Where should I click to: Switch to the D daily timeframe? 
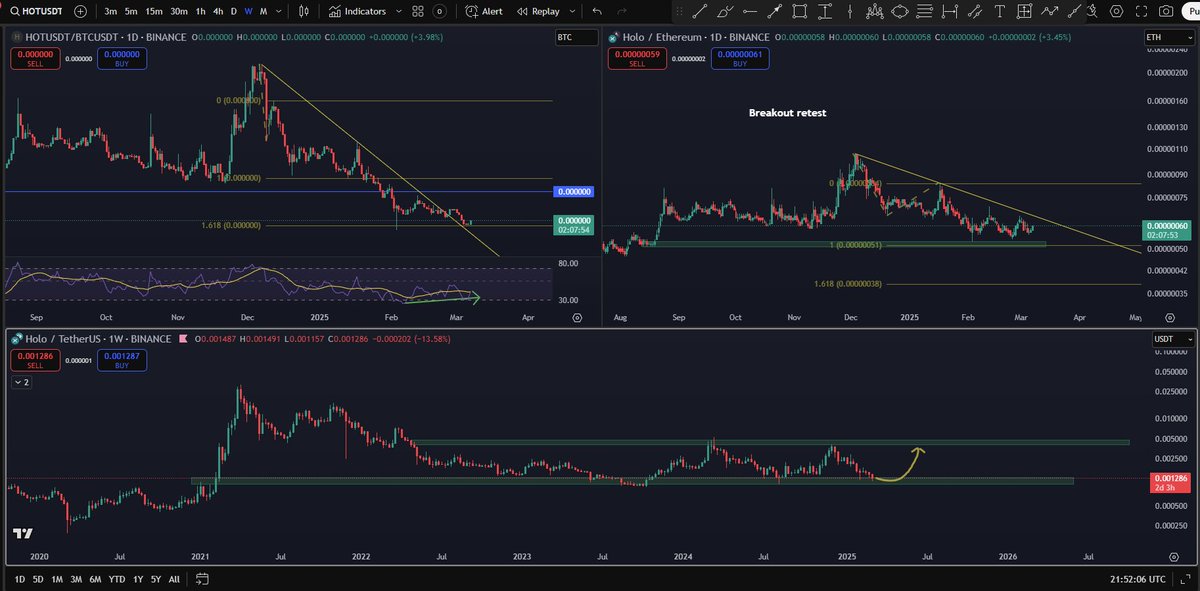click(x=234, y=11)
